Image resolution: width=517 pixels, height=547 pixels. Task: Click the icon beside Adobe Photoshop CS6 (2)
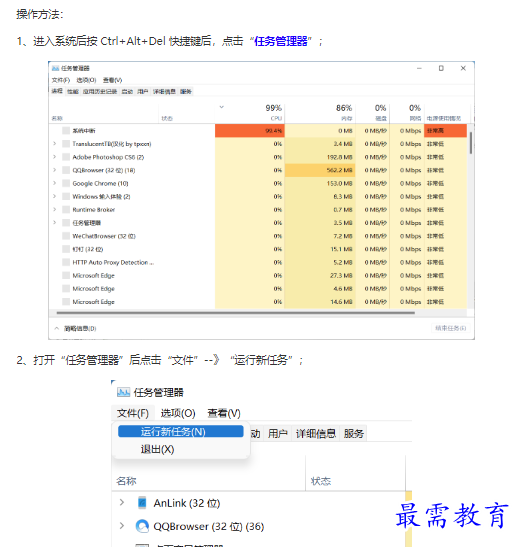(66, 157)
